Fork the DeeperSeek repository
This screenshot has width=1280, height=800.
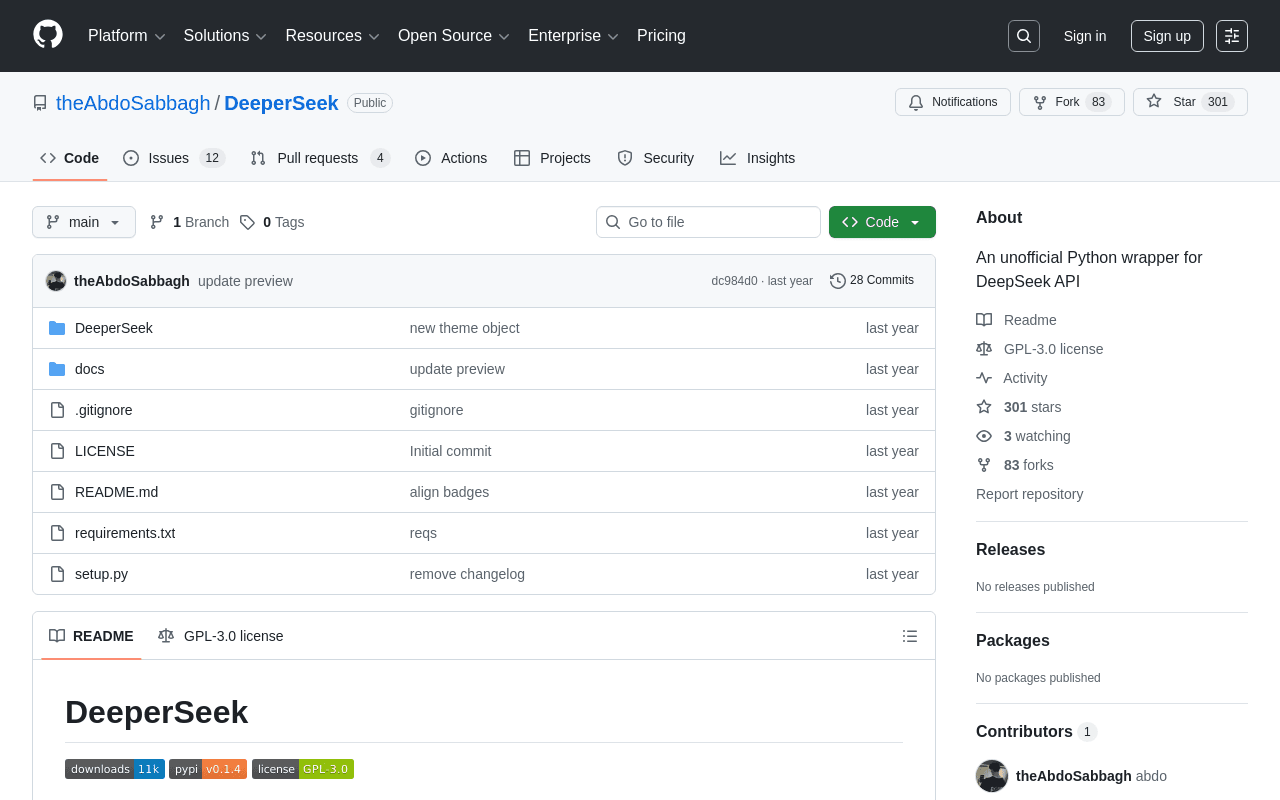tap(1072, 102)
